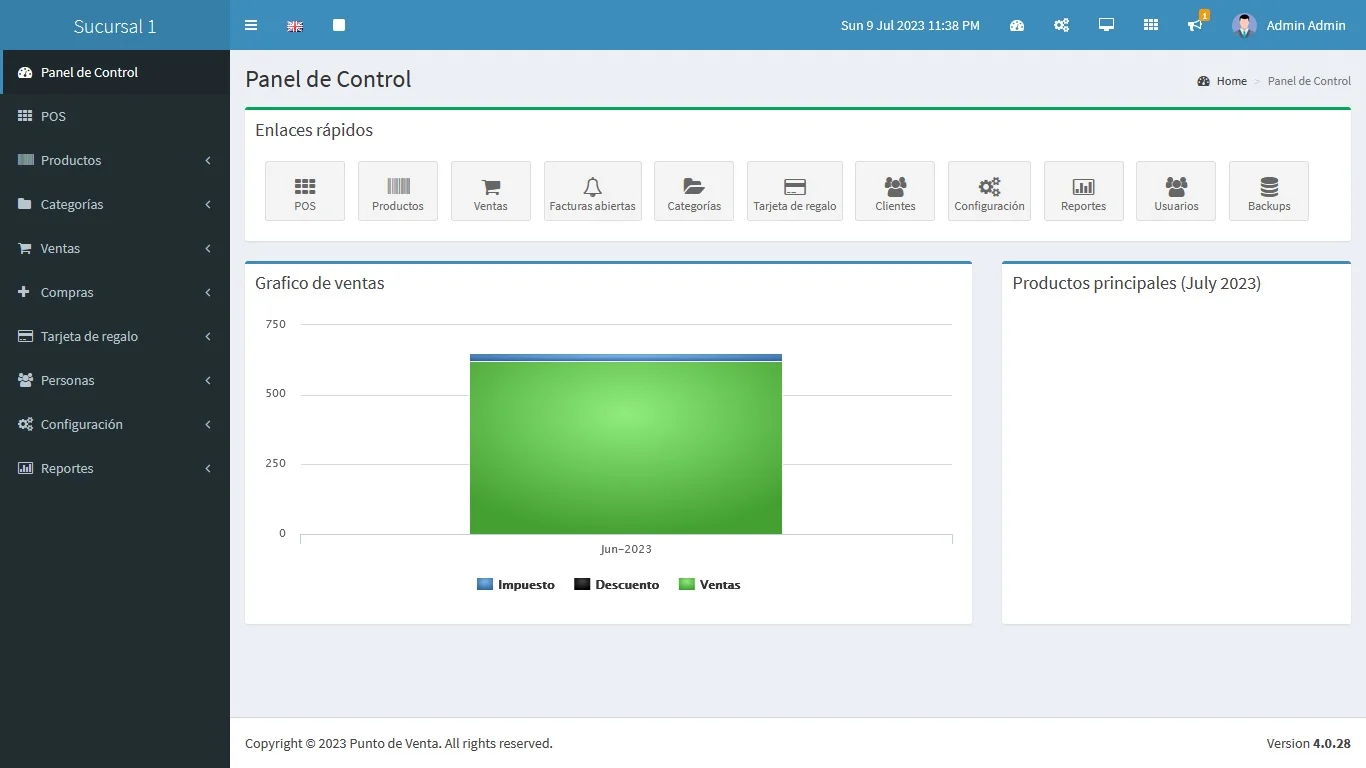The height and width of the screenshot is (768, 1366).
Task: Open the Admin Admin user profile
Action: click(1289, 25)
